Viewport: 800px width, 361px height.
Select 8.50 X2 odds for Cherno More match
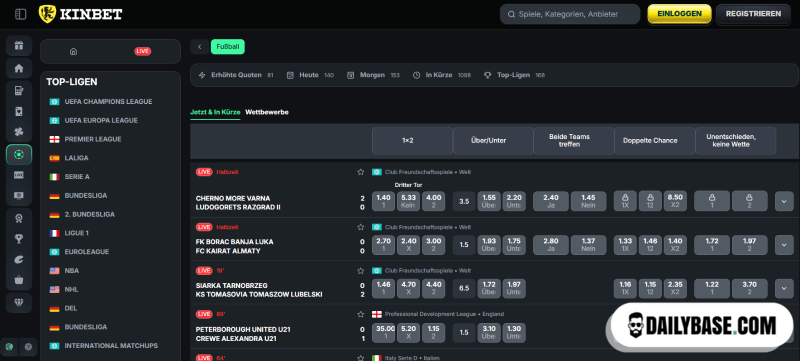(x=675, y=201)
